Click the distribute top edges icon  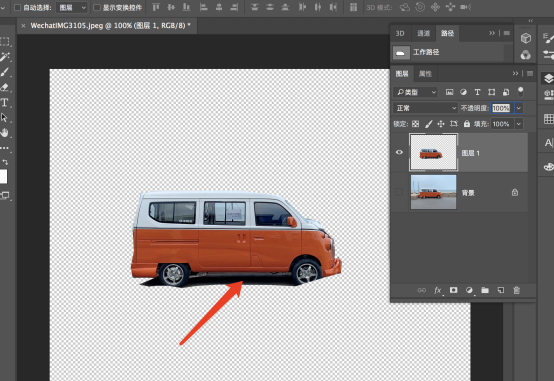(254, 7)
